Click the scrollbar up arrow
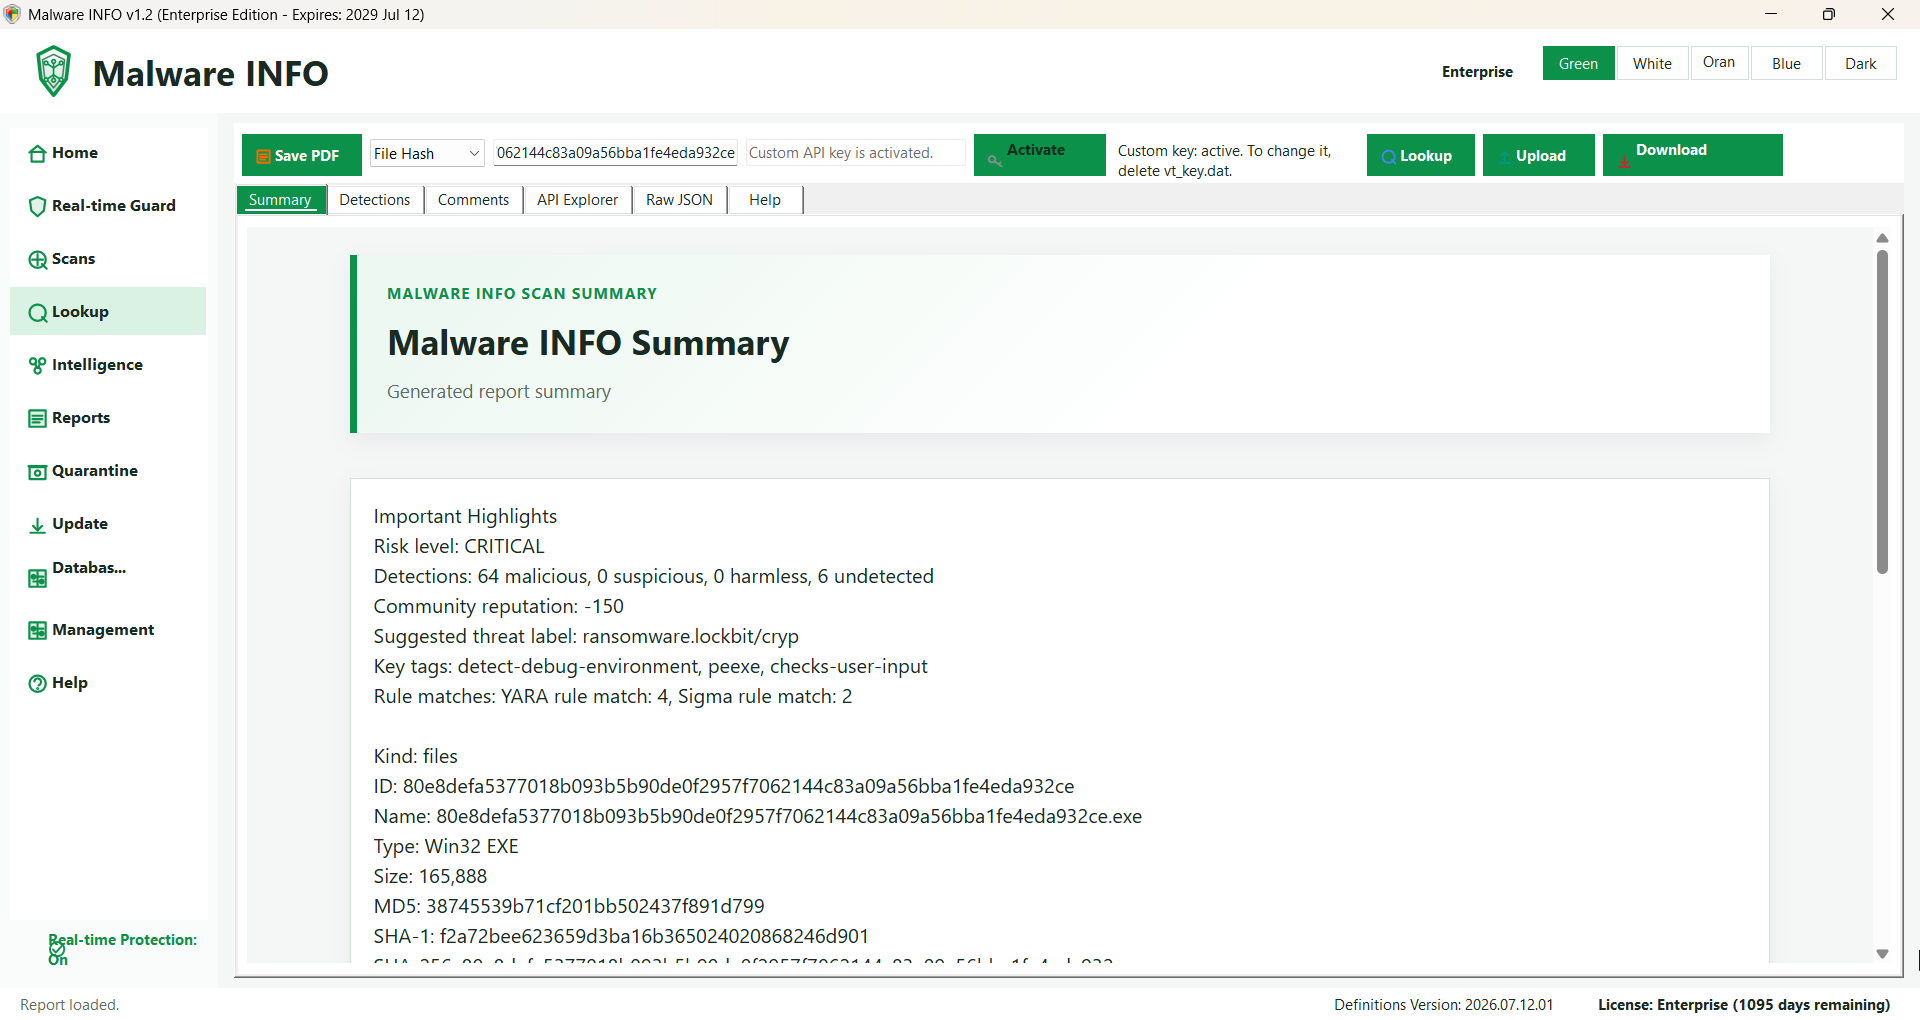Screen dimensions: 1920x1020 click(x=1882, y=238)
